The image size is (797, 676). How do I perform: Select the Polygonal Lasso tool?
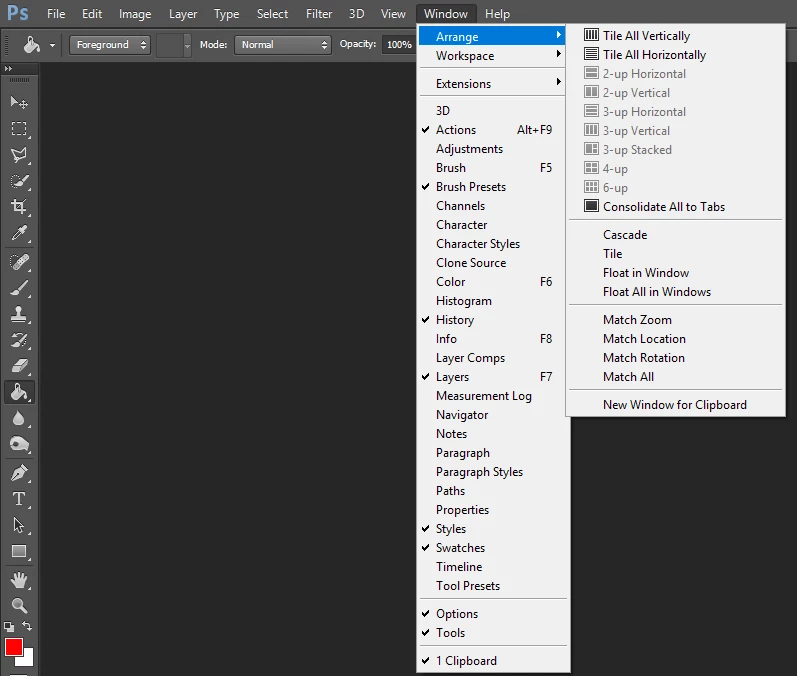coord(19,155)
